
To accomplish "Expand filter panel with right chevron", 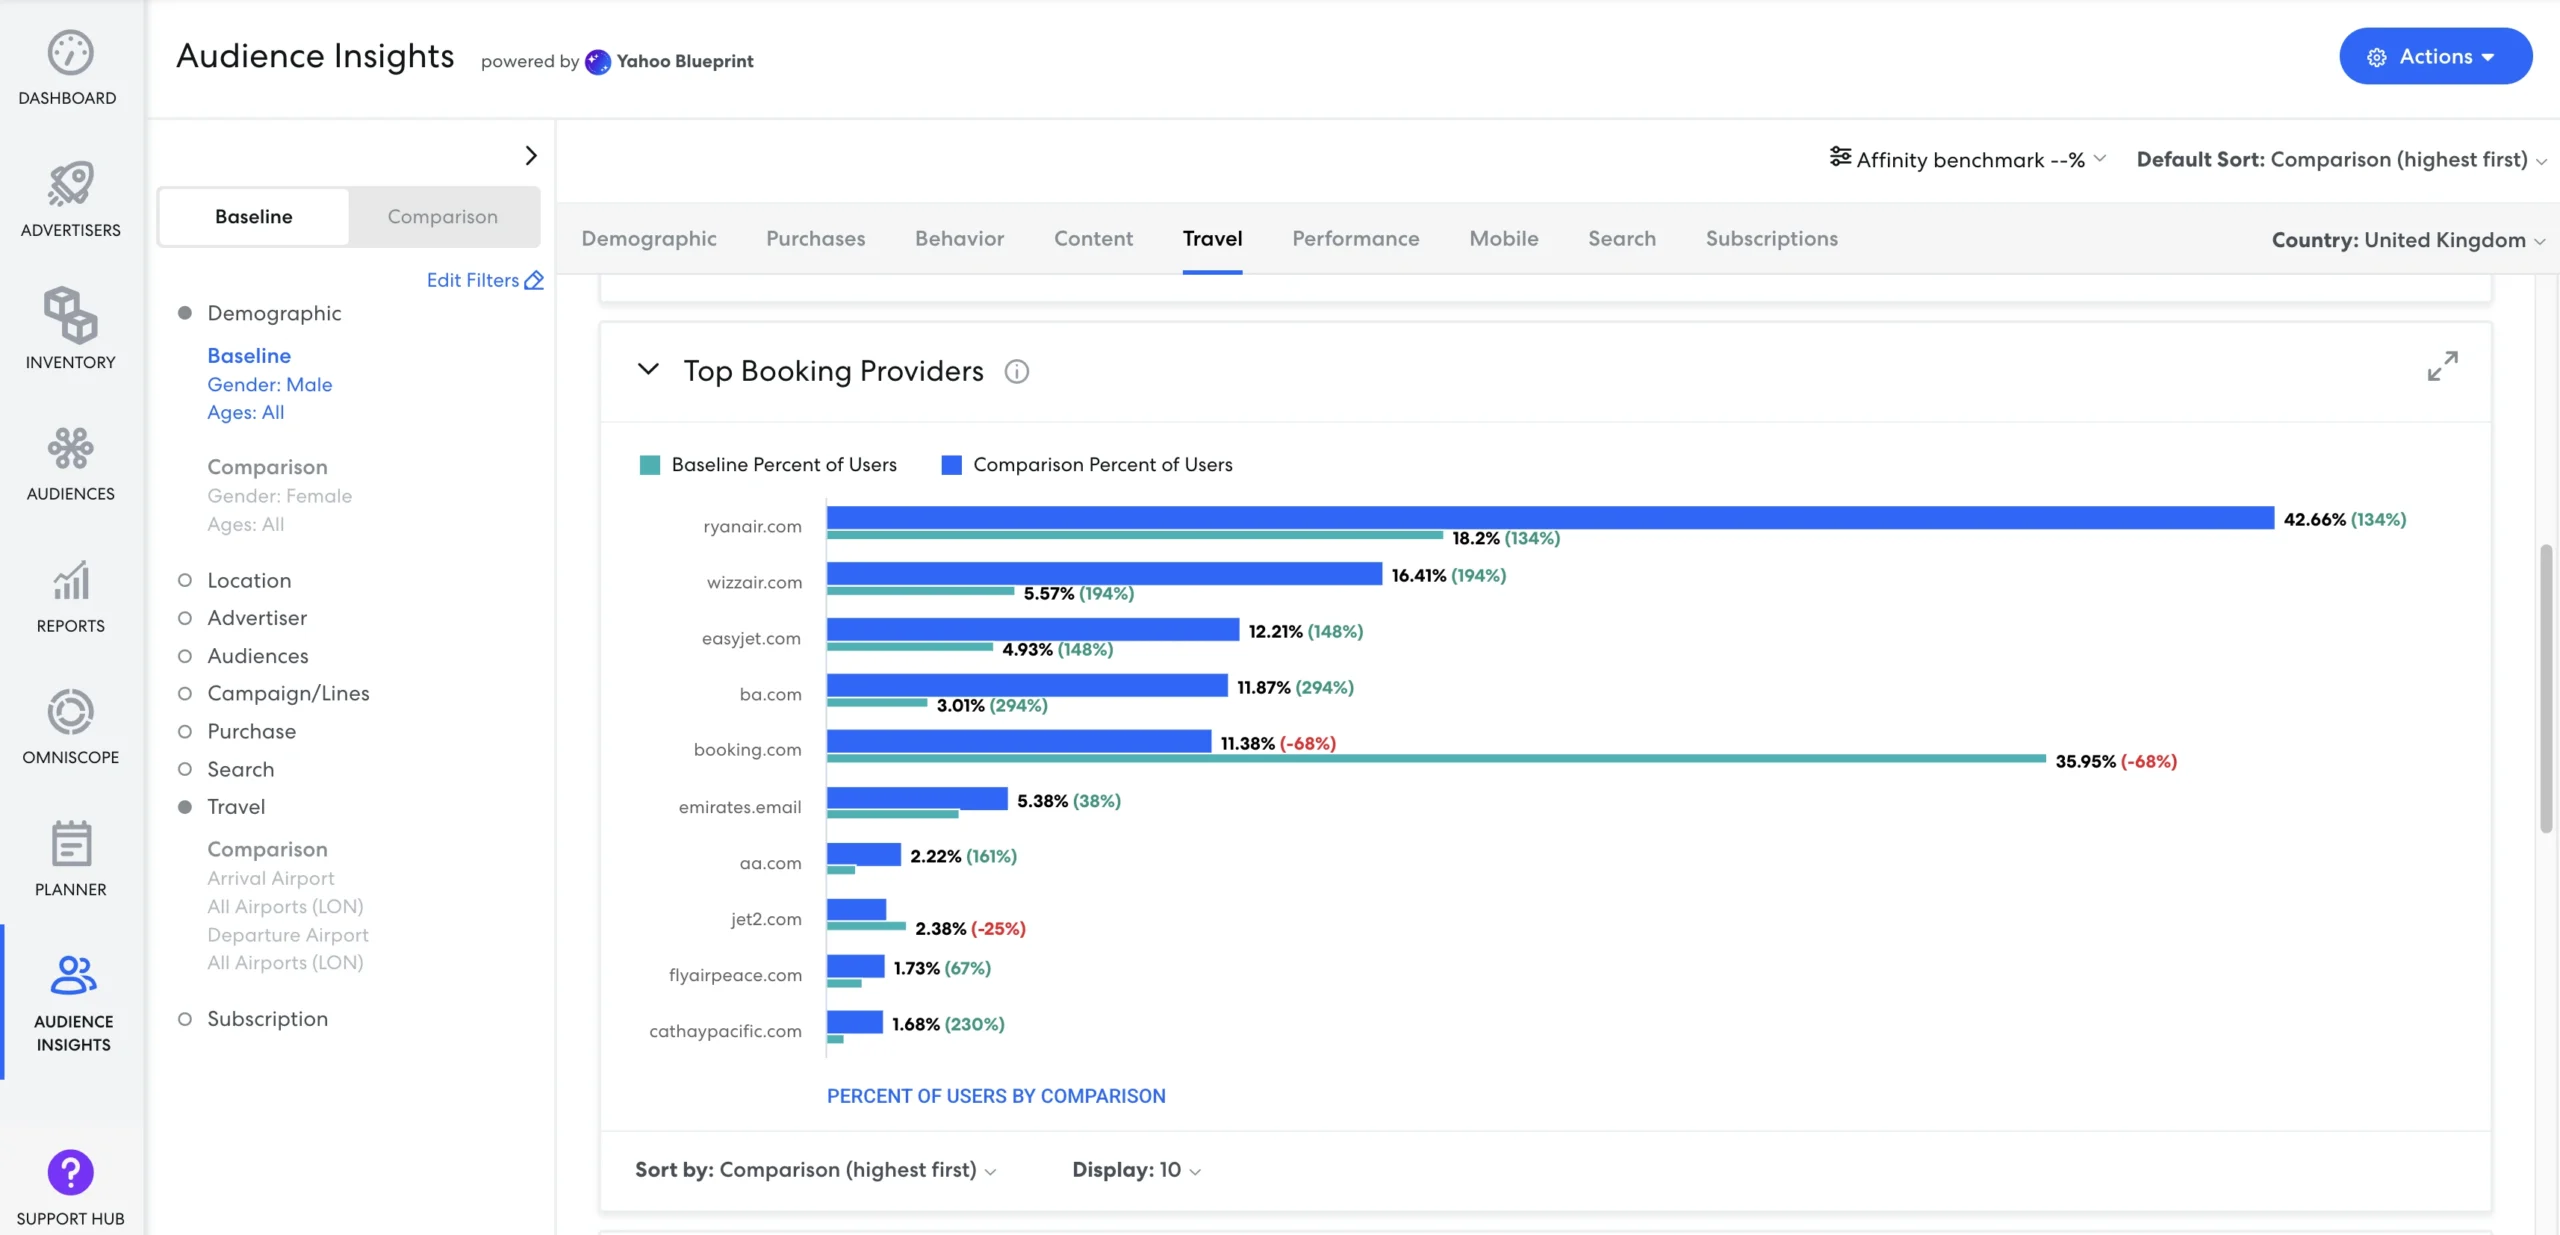I will tap(531, 155).
